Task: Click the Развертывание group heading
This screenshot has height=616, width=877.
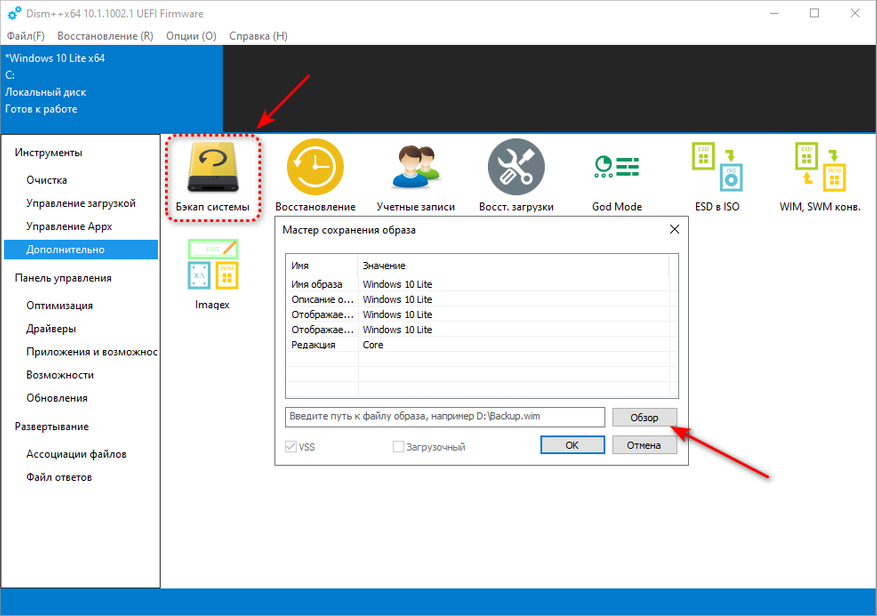Action: point(51,426)
